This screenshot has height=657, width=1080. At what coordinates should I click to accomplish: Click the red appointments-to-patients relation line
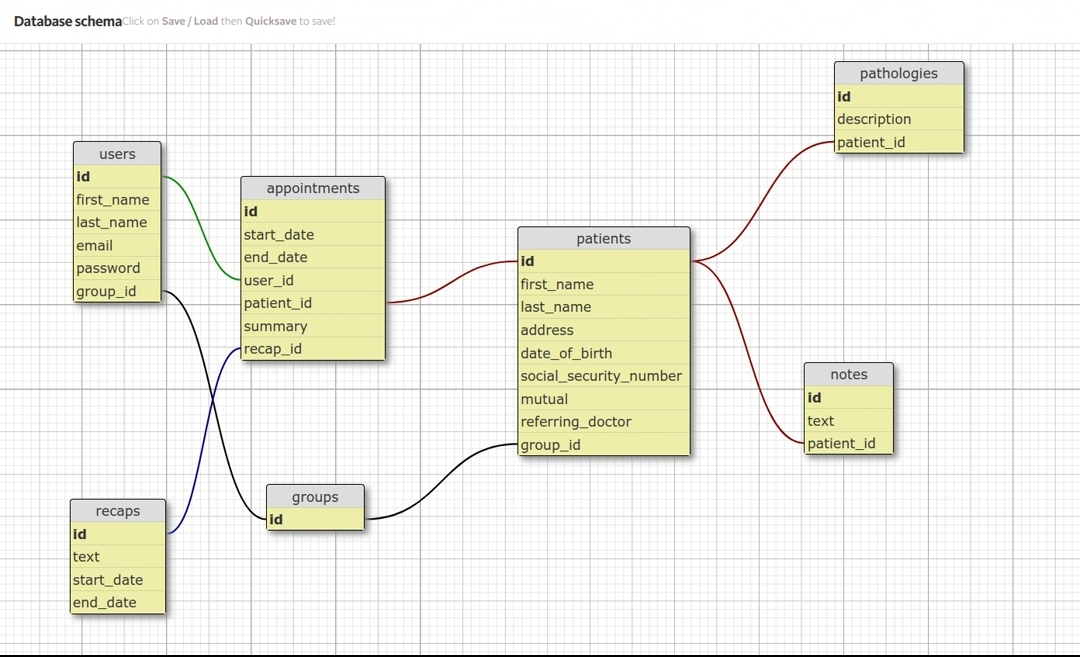click(451, 282)
